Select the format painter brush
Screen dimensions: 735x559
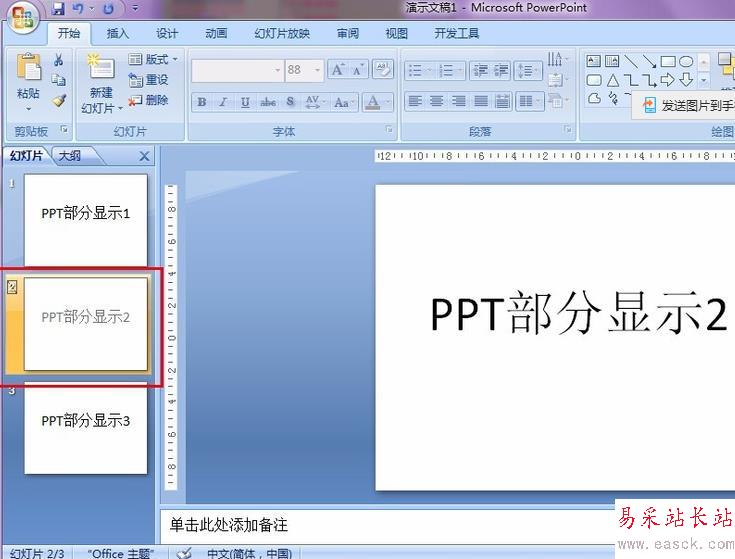pyautogui.click(x=59, y=100)
